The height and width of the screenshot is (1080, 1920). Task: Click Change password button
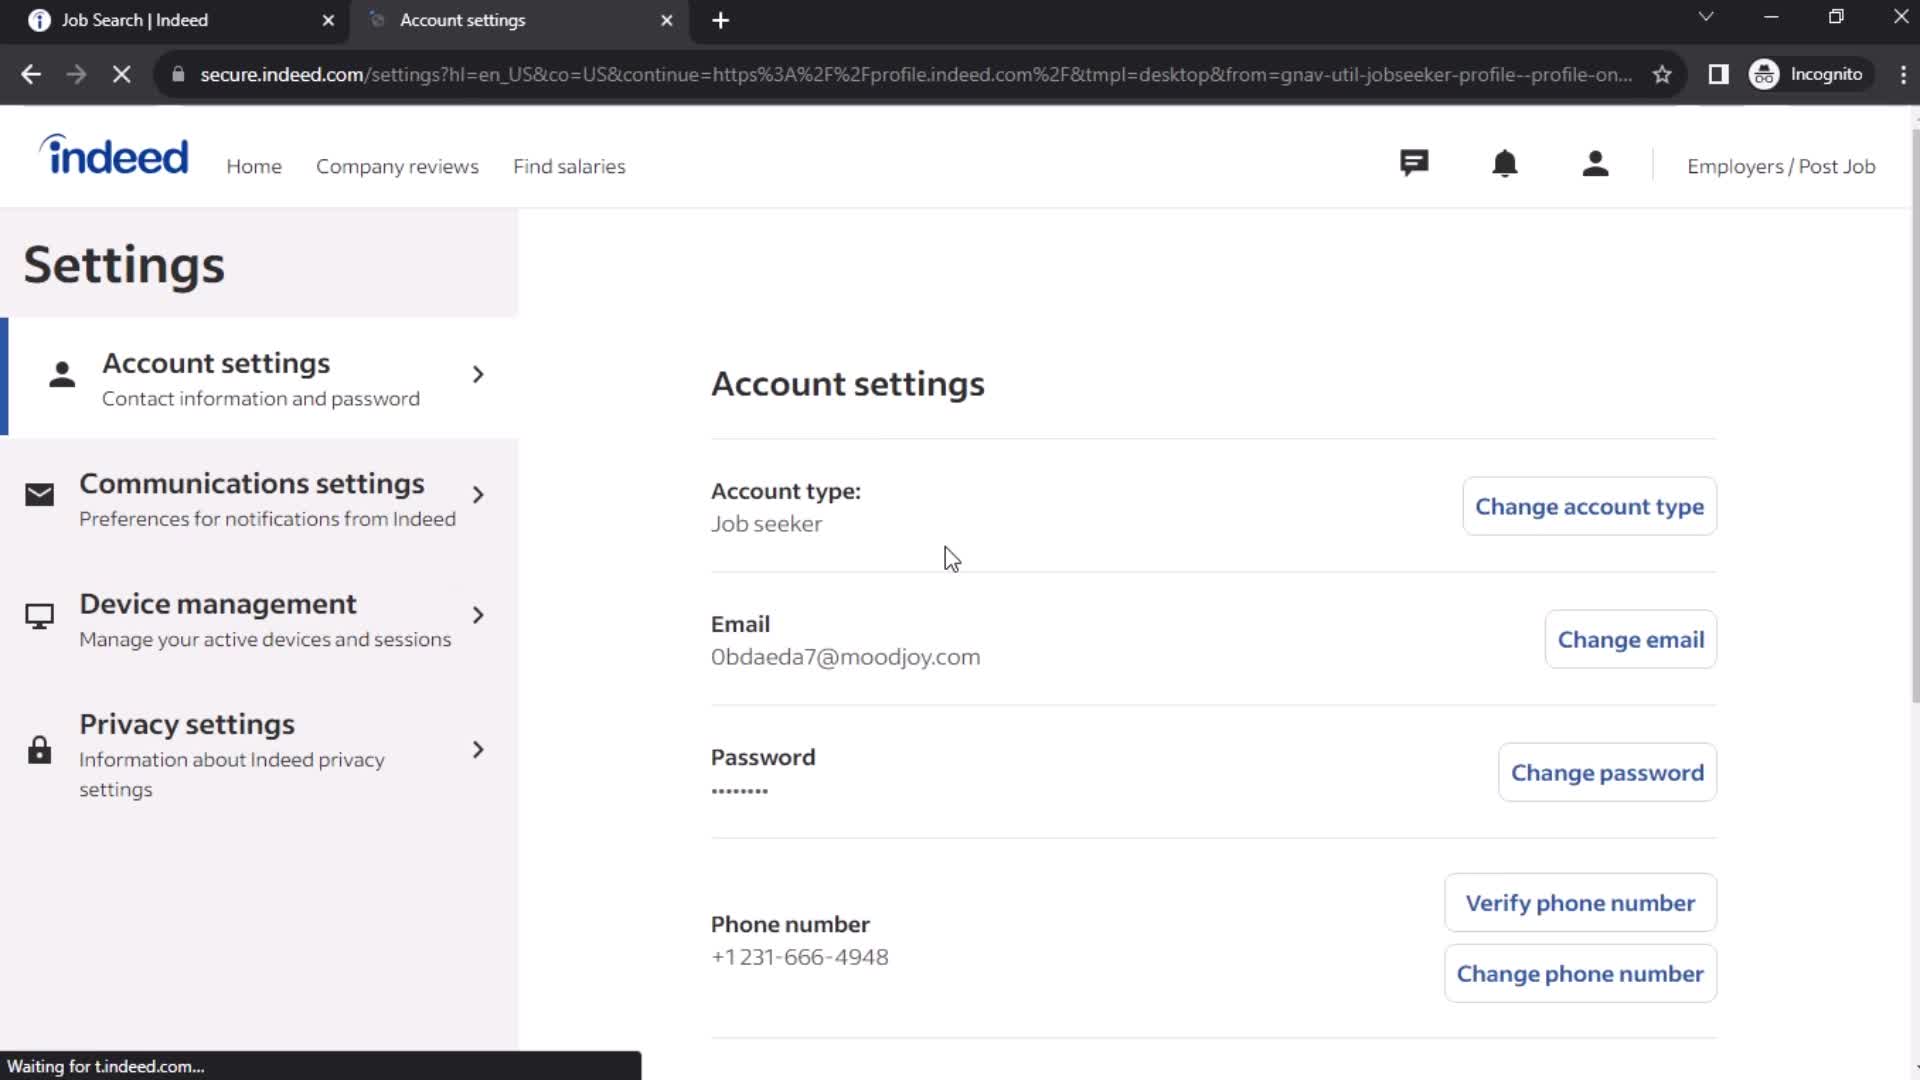click(x=1607, y=773)
